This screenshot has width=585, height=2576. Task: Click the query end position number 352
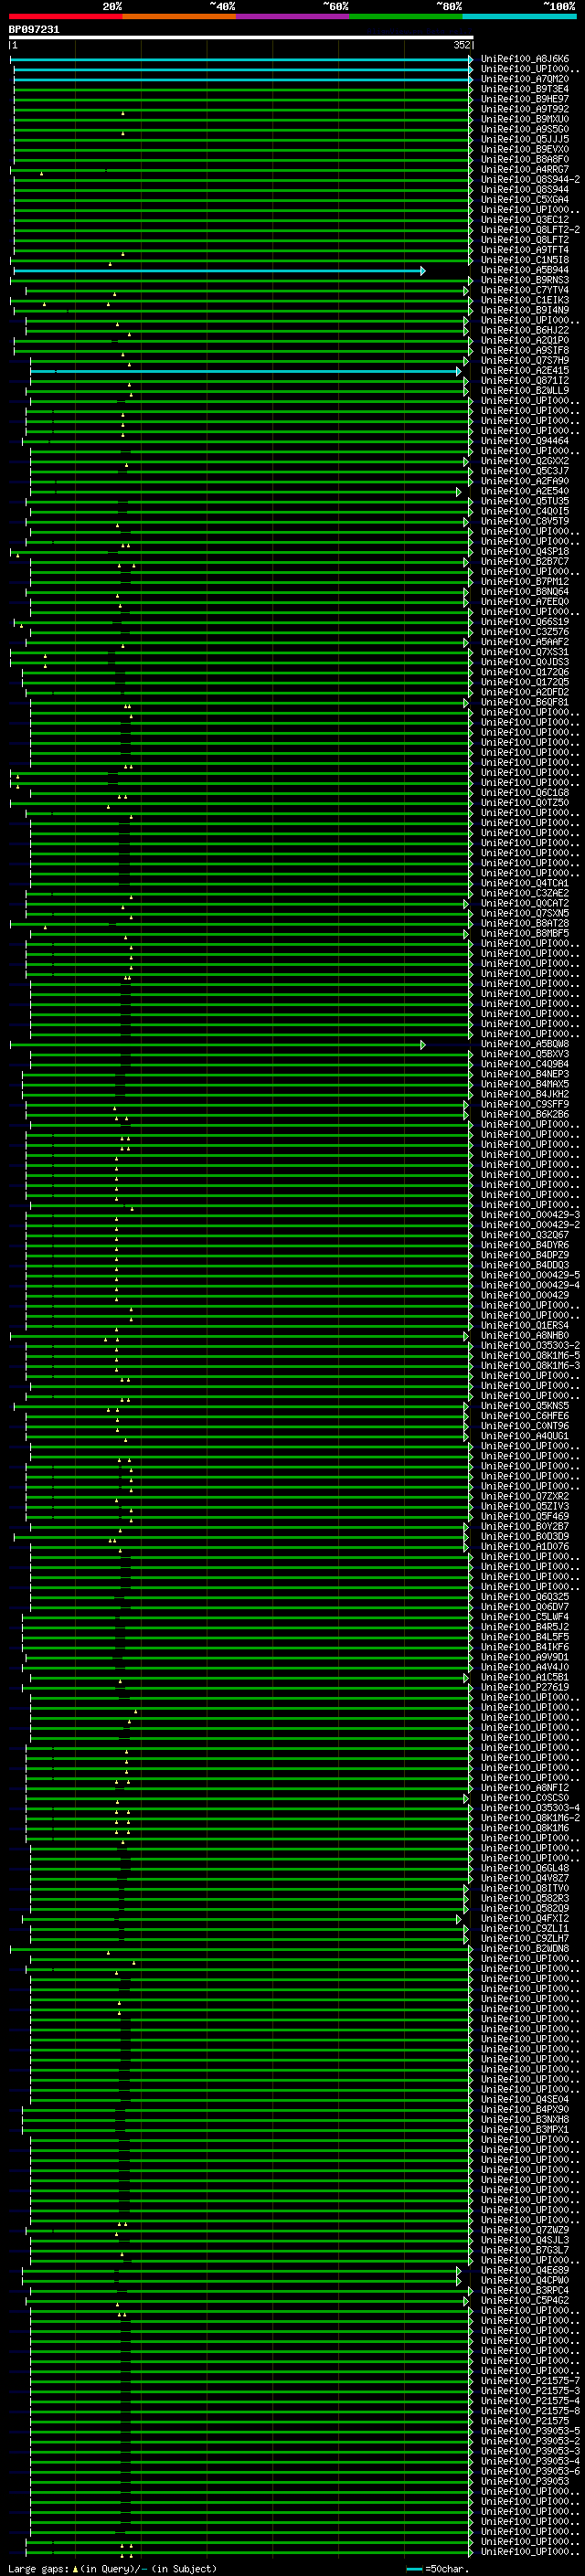(x=462, y=45)
